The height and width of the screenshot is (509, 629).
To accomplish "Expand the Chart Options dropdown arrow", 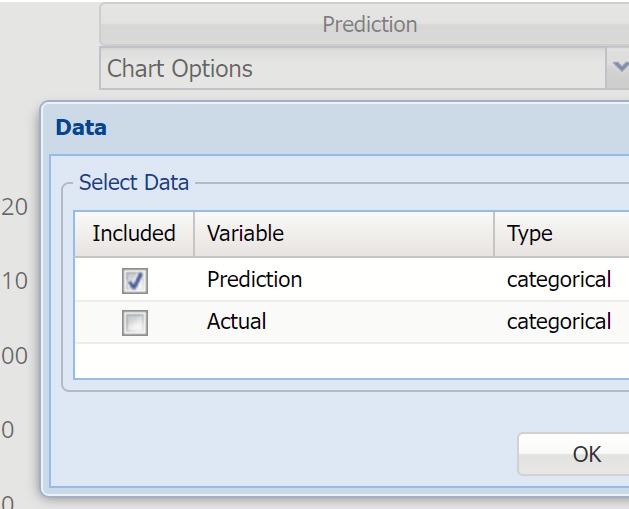I will [x=617, y=69].
